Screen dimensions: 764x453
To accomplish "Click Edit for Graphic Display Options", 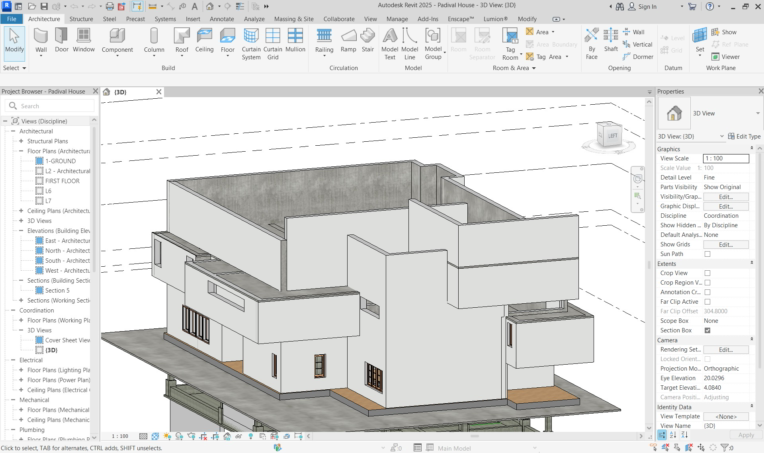I will (726, 206).
